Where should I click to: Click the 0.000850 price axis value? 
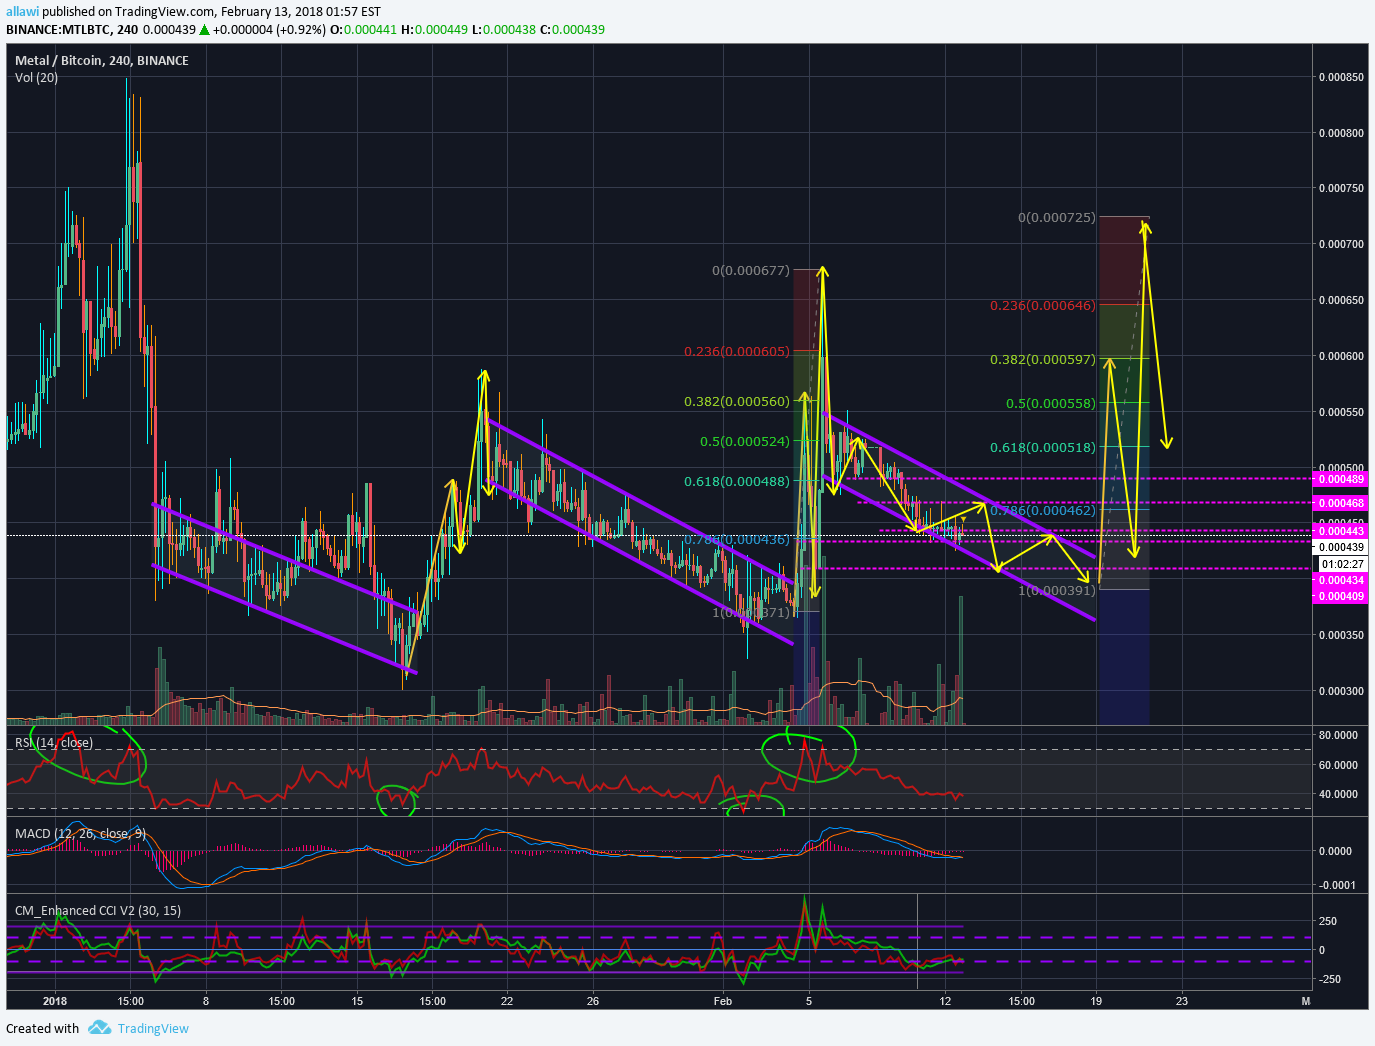tap(1341, 77)
